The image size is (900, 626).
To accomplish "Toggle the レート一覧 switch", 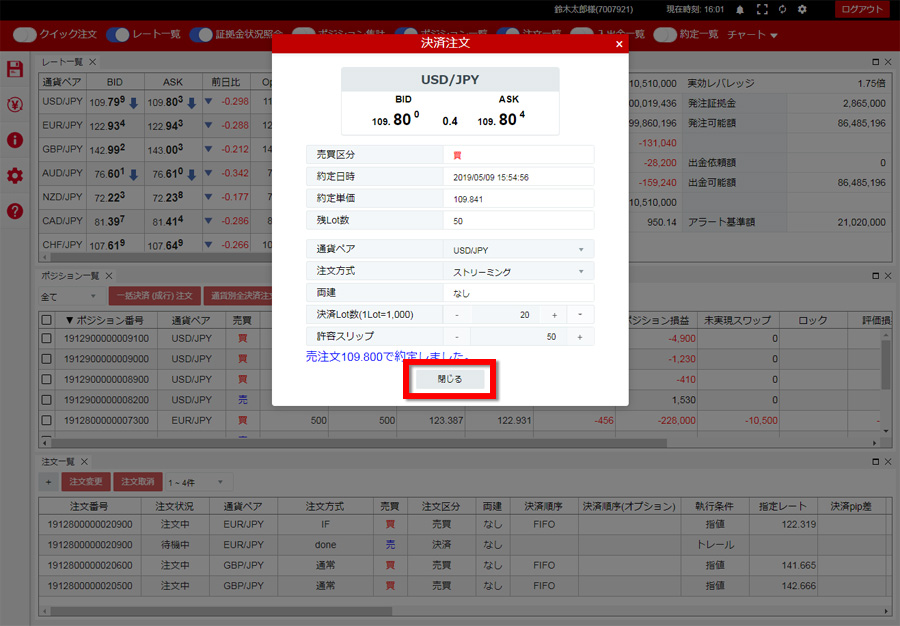I will [x=118, y=34].
